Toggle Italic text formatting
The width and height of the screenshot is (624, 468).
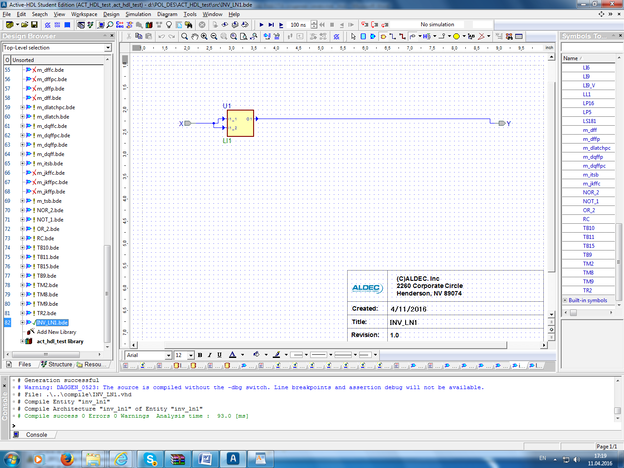[x=211, y=355]
